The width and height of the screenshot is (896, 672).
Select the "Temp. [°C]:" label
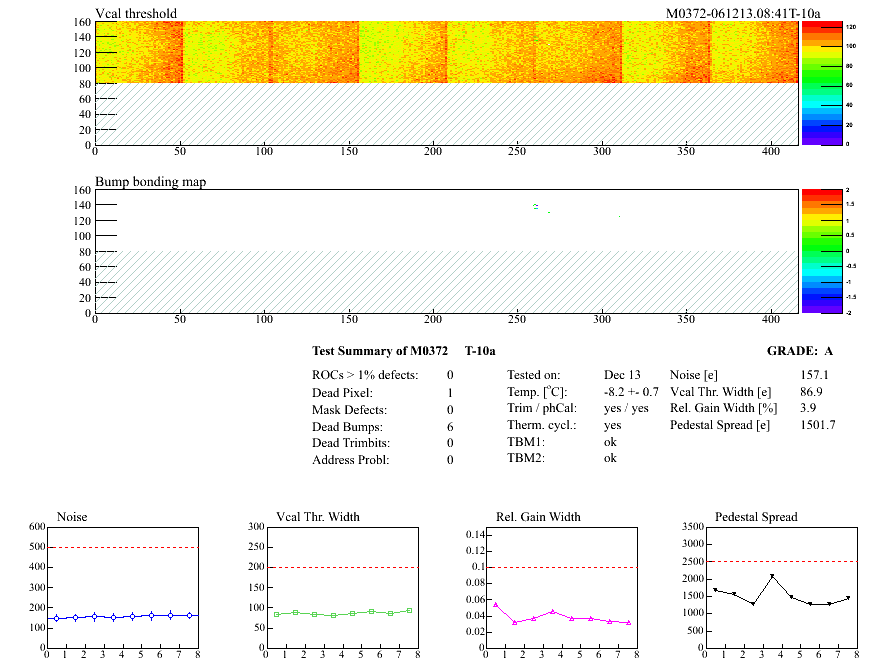point(537,392)
